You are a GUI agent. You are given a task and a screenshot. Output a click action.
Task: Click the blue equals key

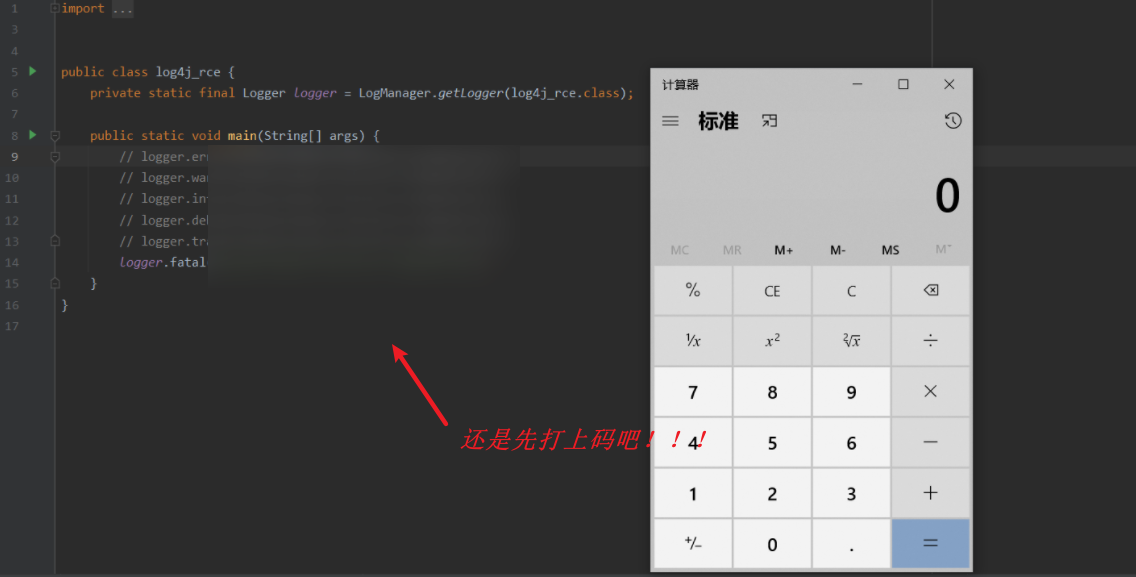click(931, 543)
